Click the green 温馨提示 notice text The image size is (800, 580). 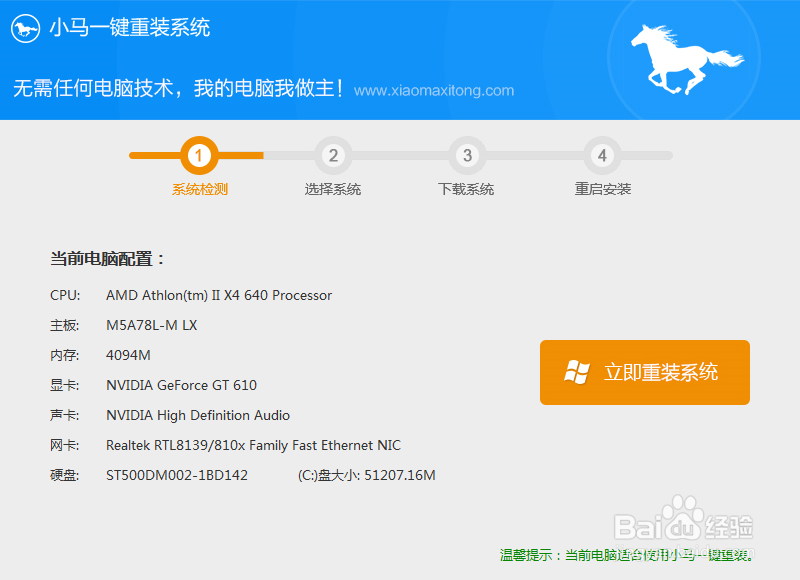(x=627, y=555)
